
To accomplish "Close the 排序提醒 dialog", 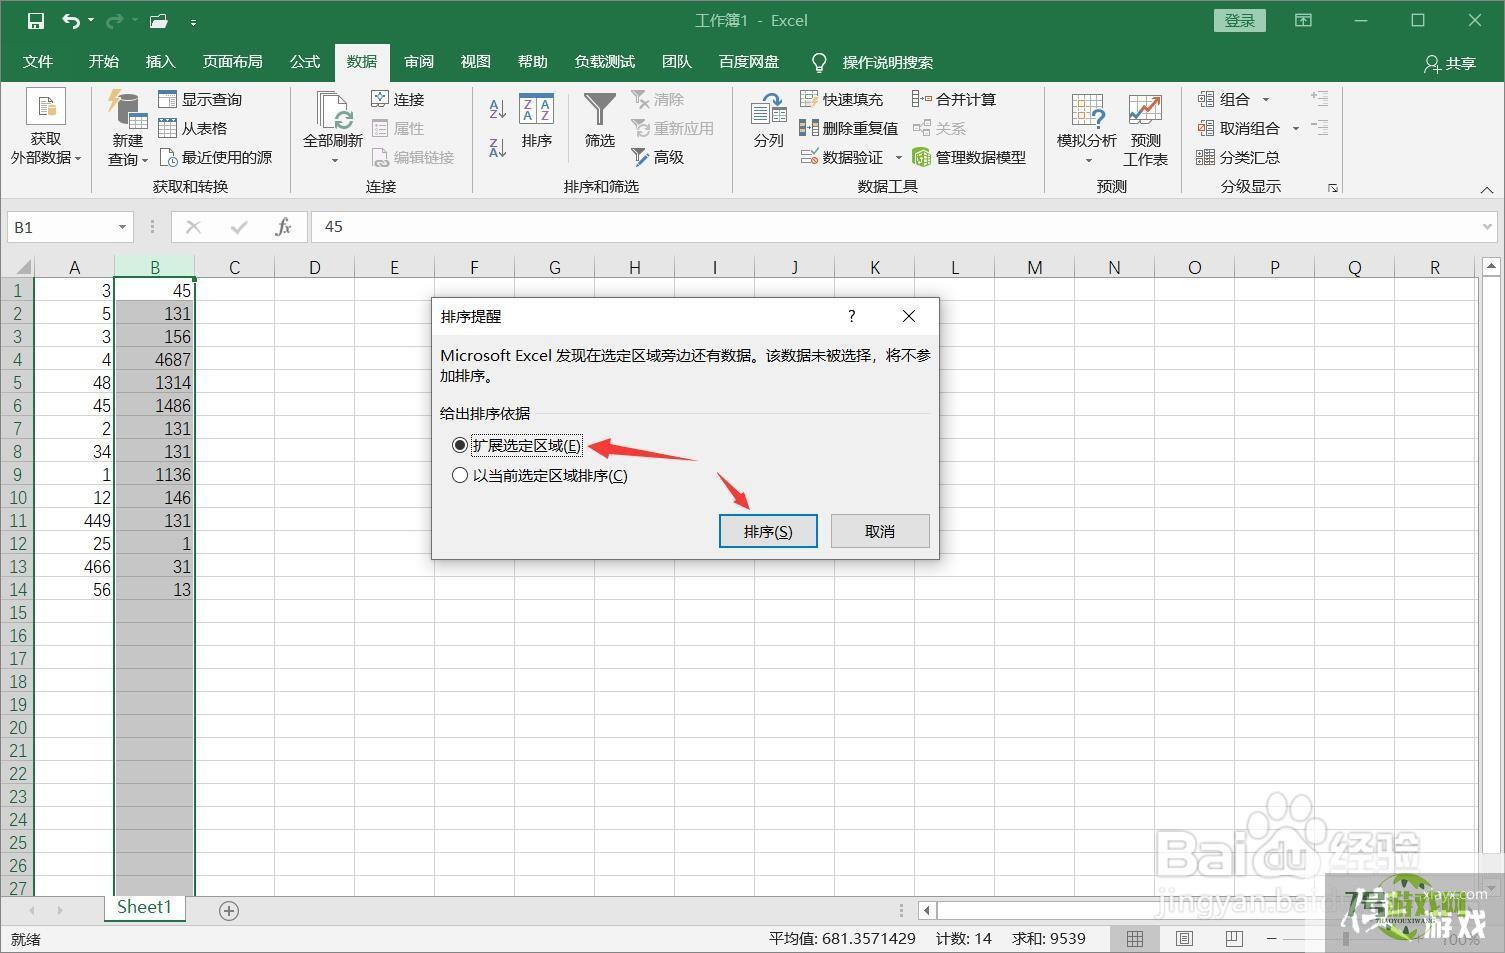I will coord(908,316).
